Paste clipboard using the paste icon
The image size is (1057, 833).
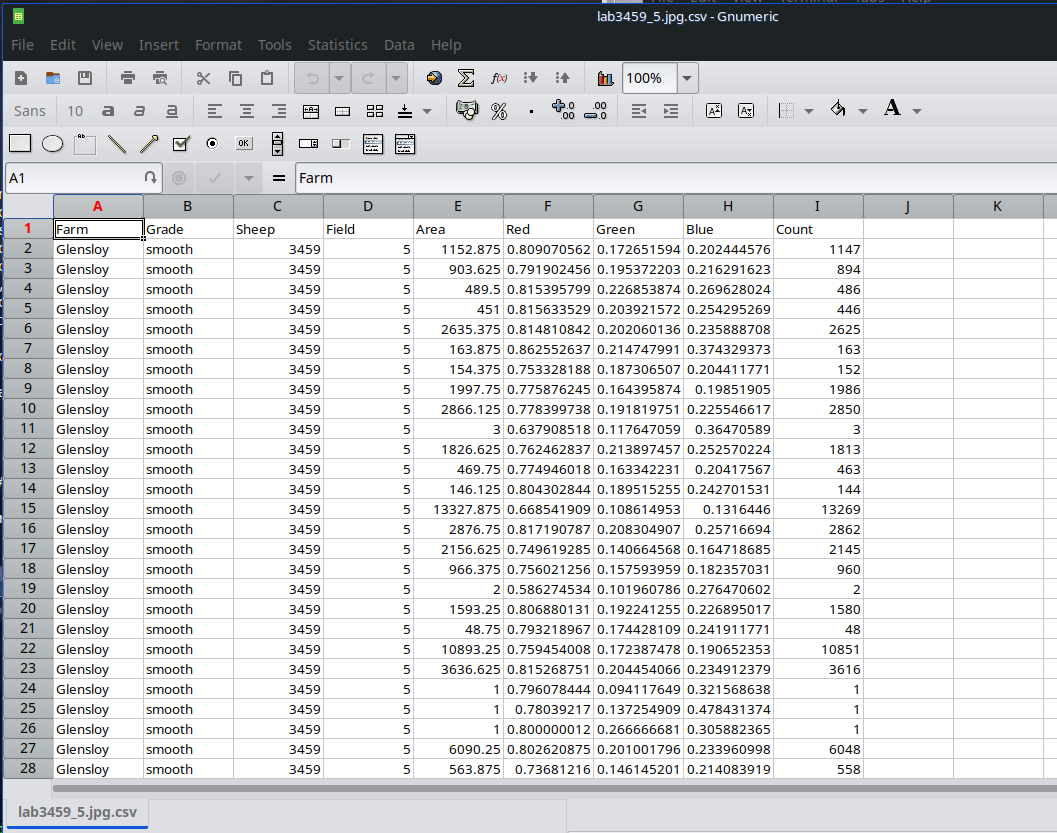pos(267,78)
